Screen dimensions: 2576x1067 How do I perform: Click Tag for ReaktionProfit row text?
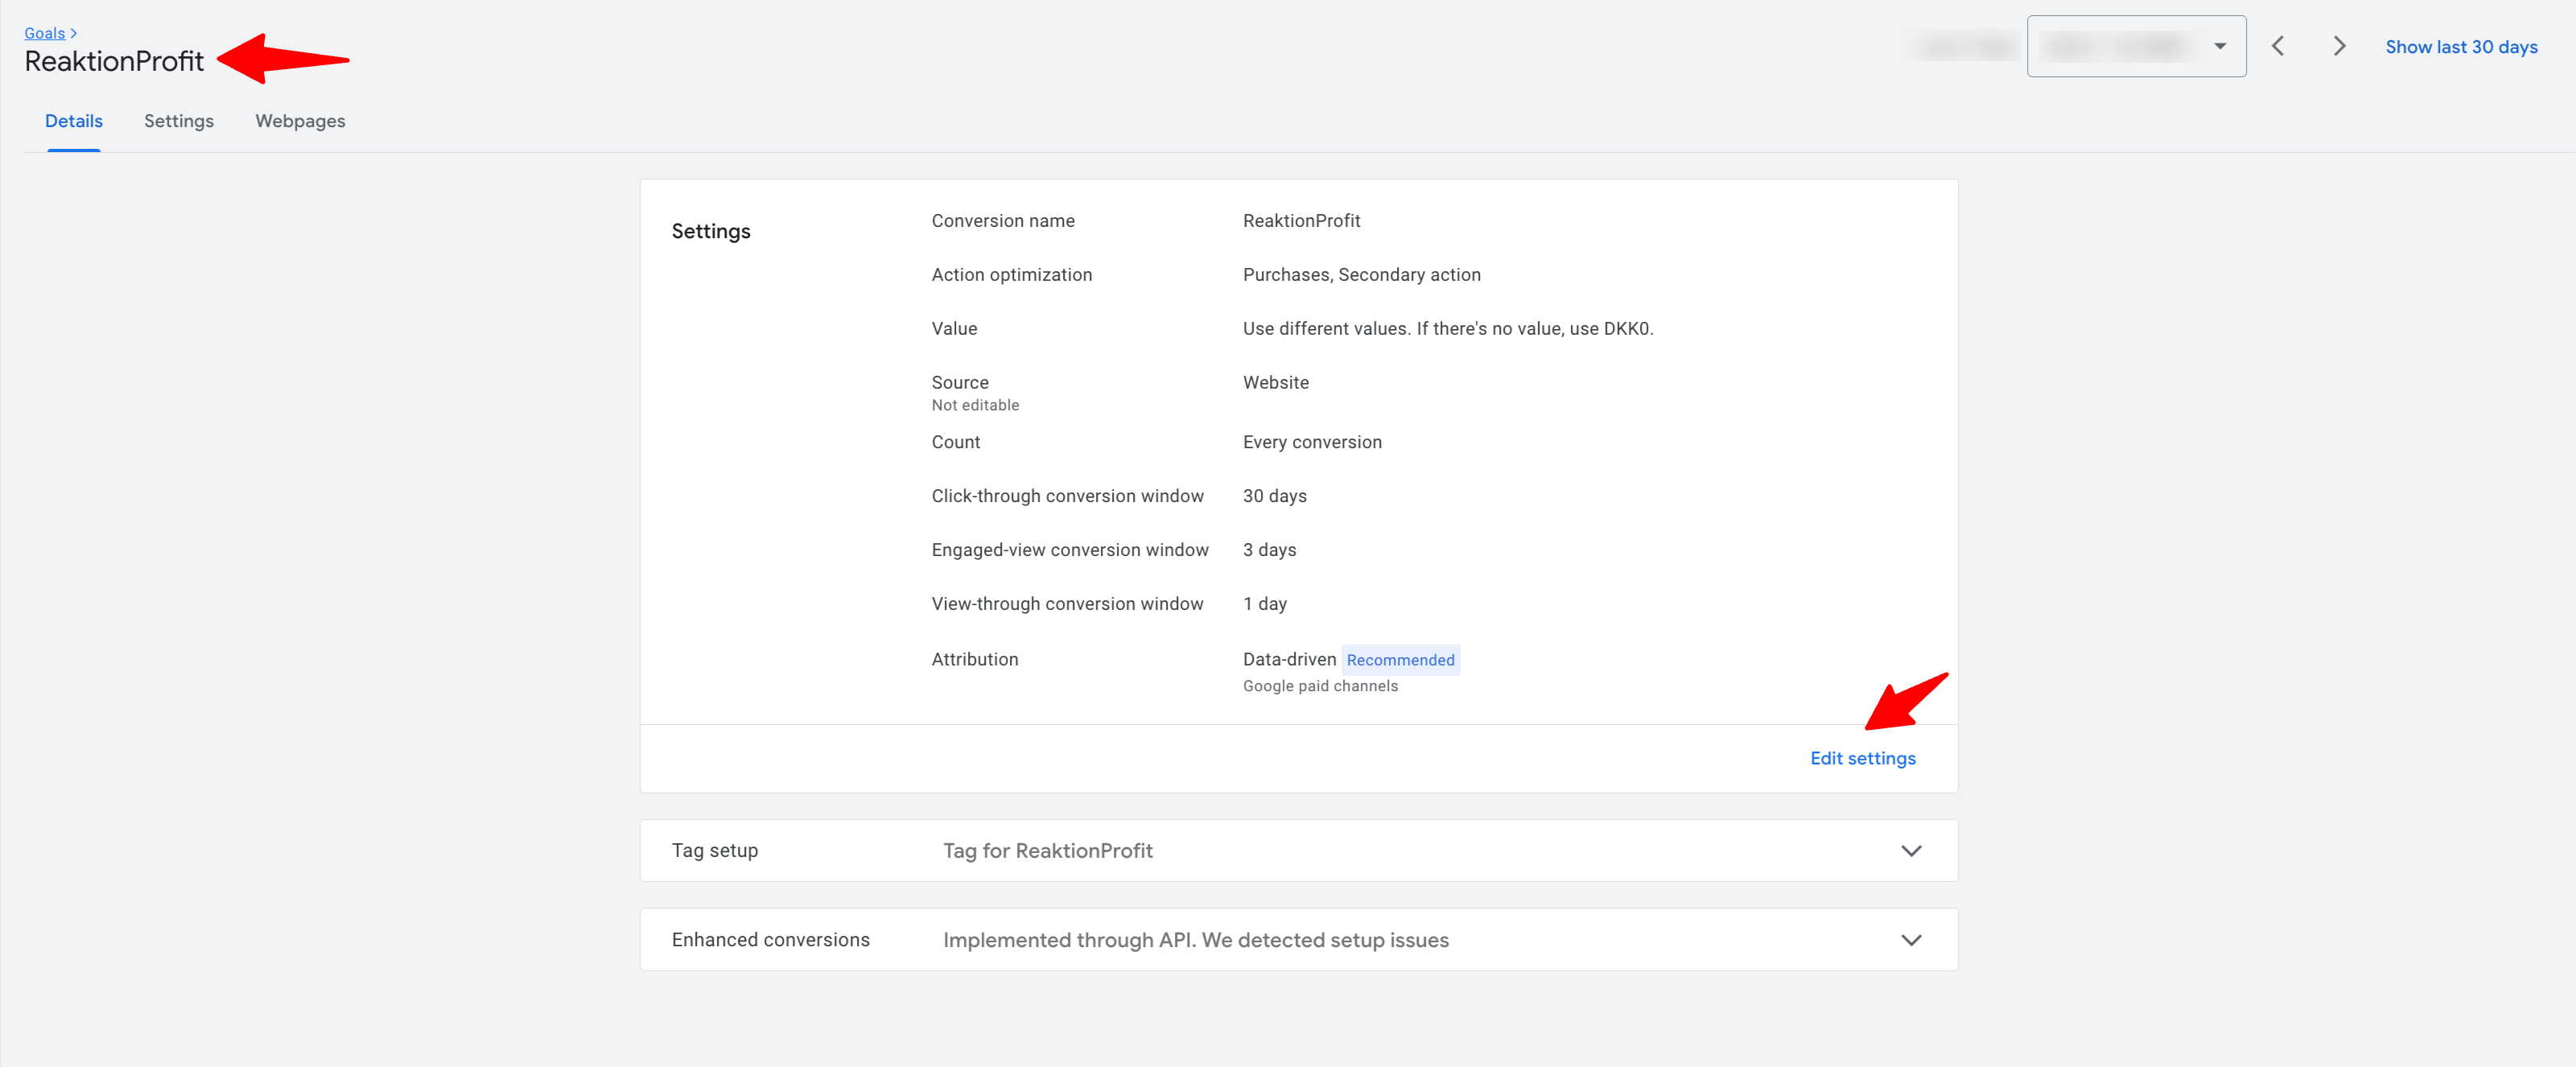1047,851
